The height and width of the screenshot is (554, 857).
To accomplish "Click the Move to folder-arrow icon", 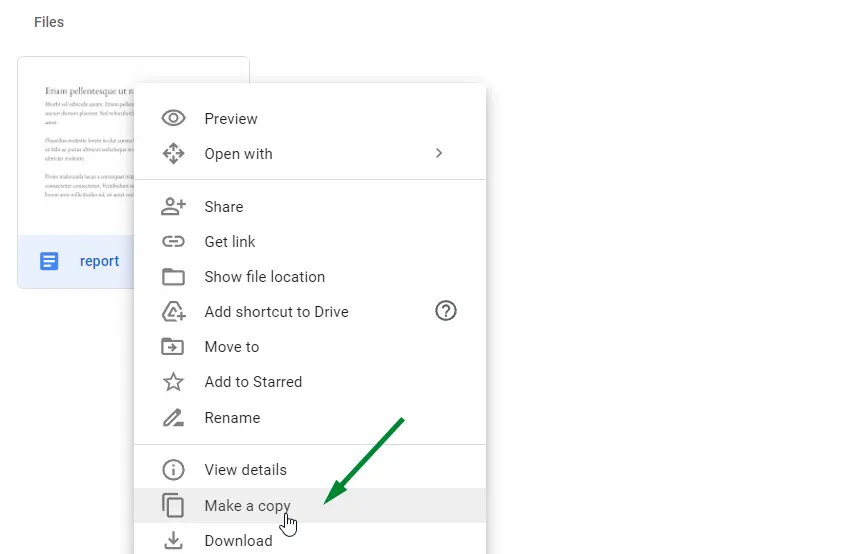I will coord(173,346).
